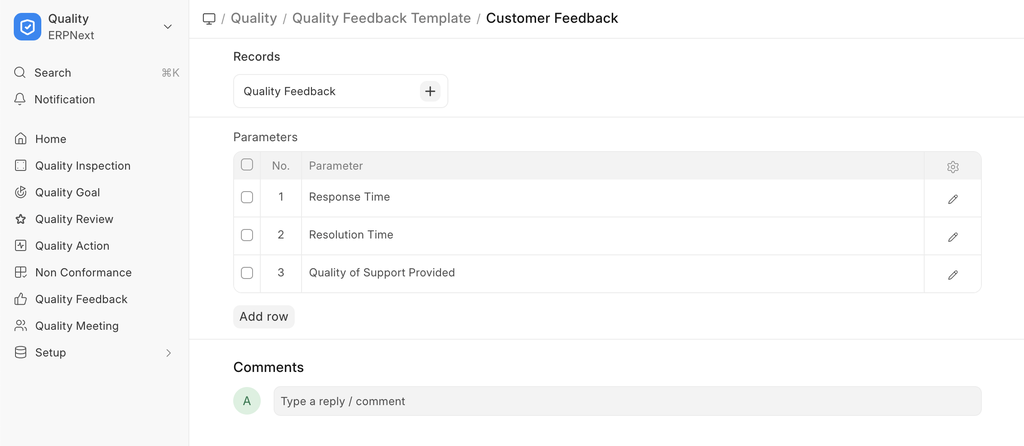This screenshot has height=446, width=1024.
Task: Click the Add row button
Action: pyautogui.click(x=264, y=316)
